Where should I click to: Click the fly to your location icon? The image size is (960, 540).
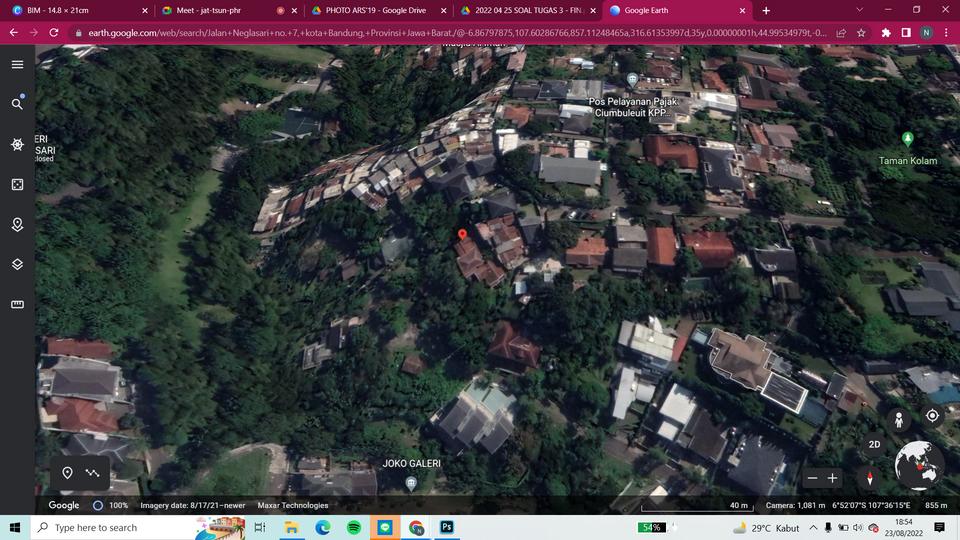coord(932,416)
